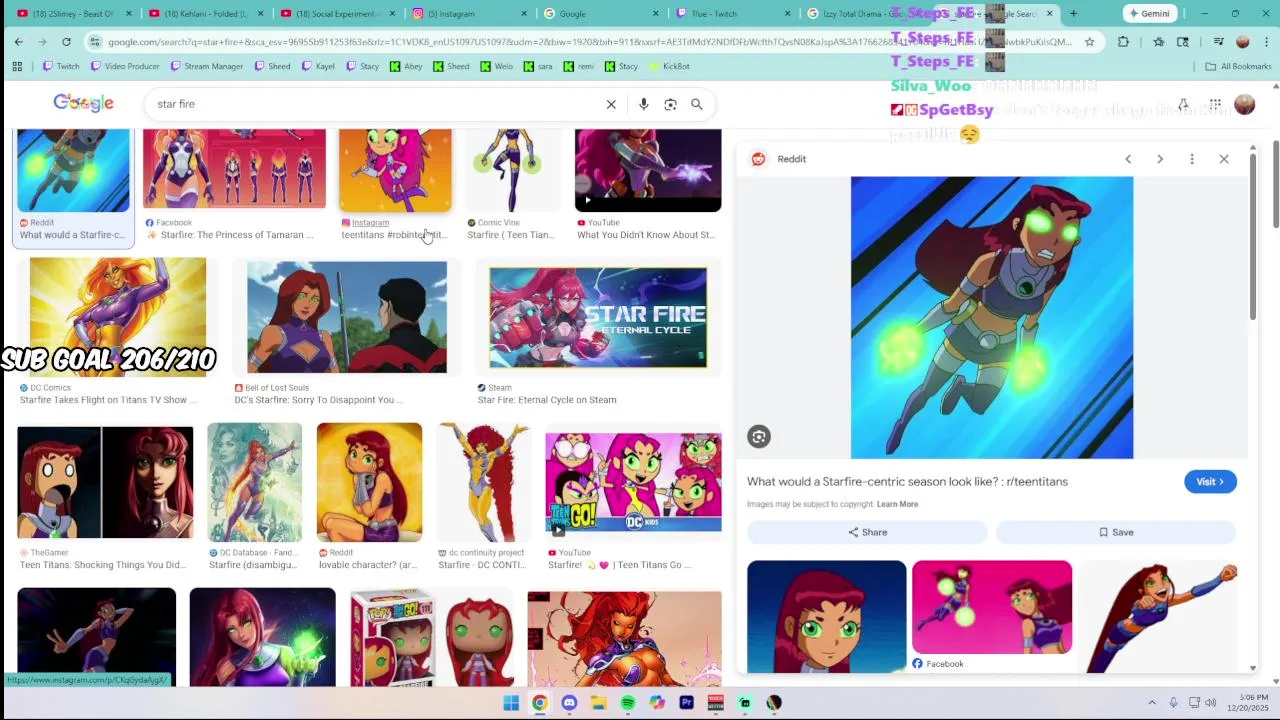This screenshot has width=1280, height=720.
Task: Open the All Bookmarks folder
Action: (x=1238, y=66)
